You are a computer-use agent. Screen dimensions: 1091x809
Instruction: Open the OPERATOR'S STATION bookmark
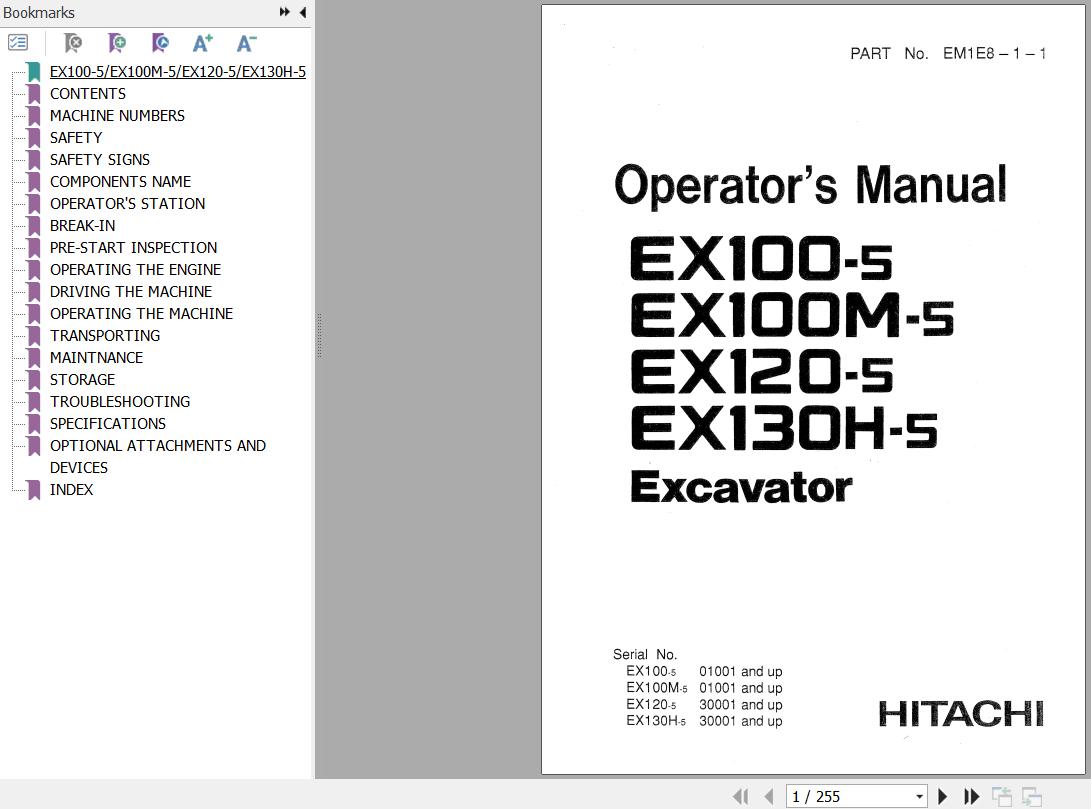click(127, 203)
